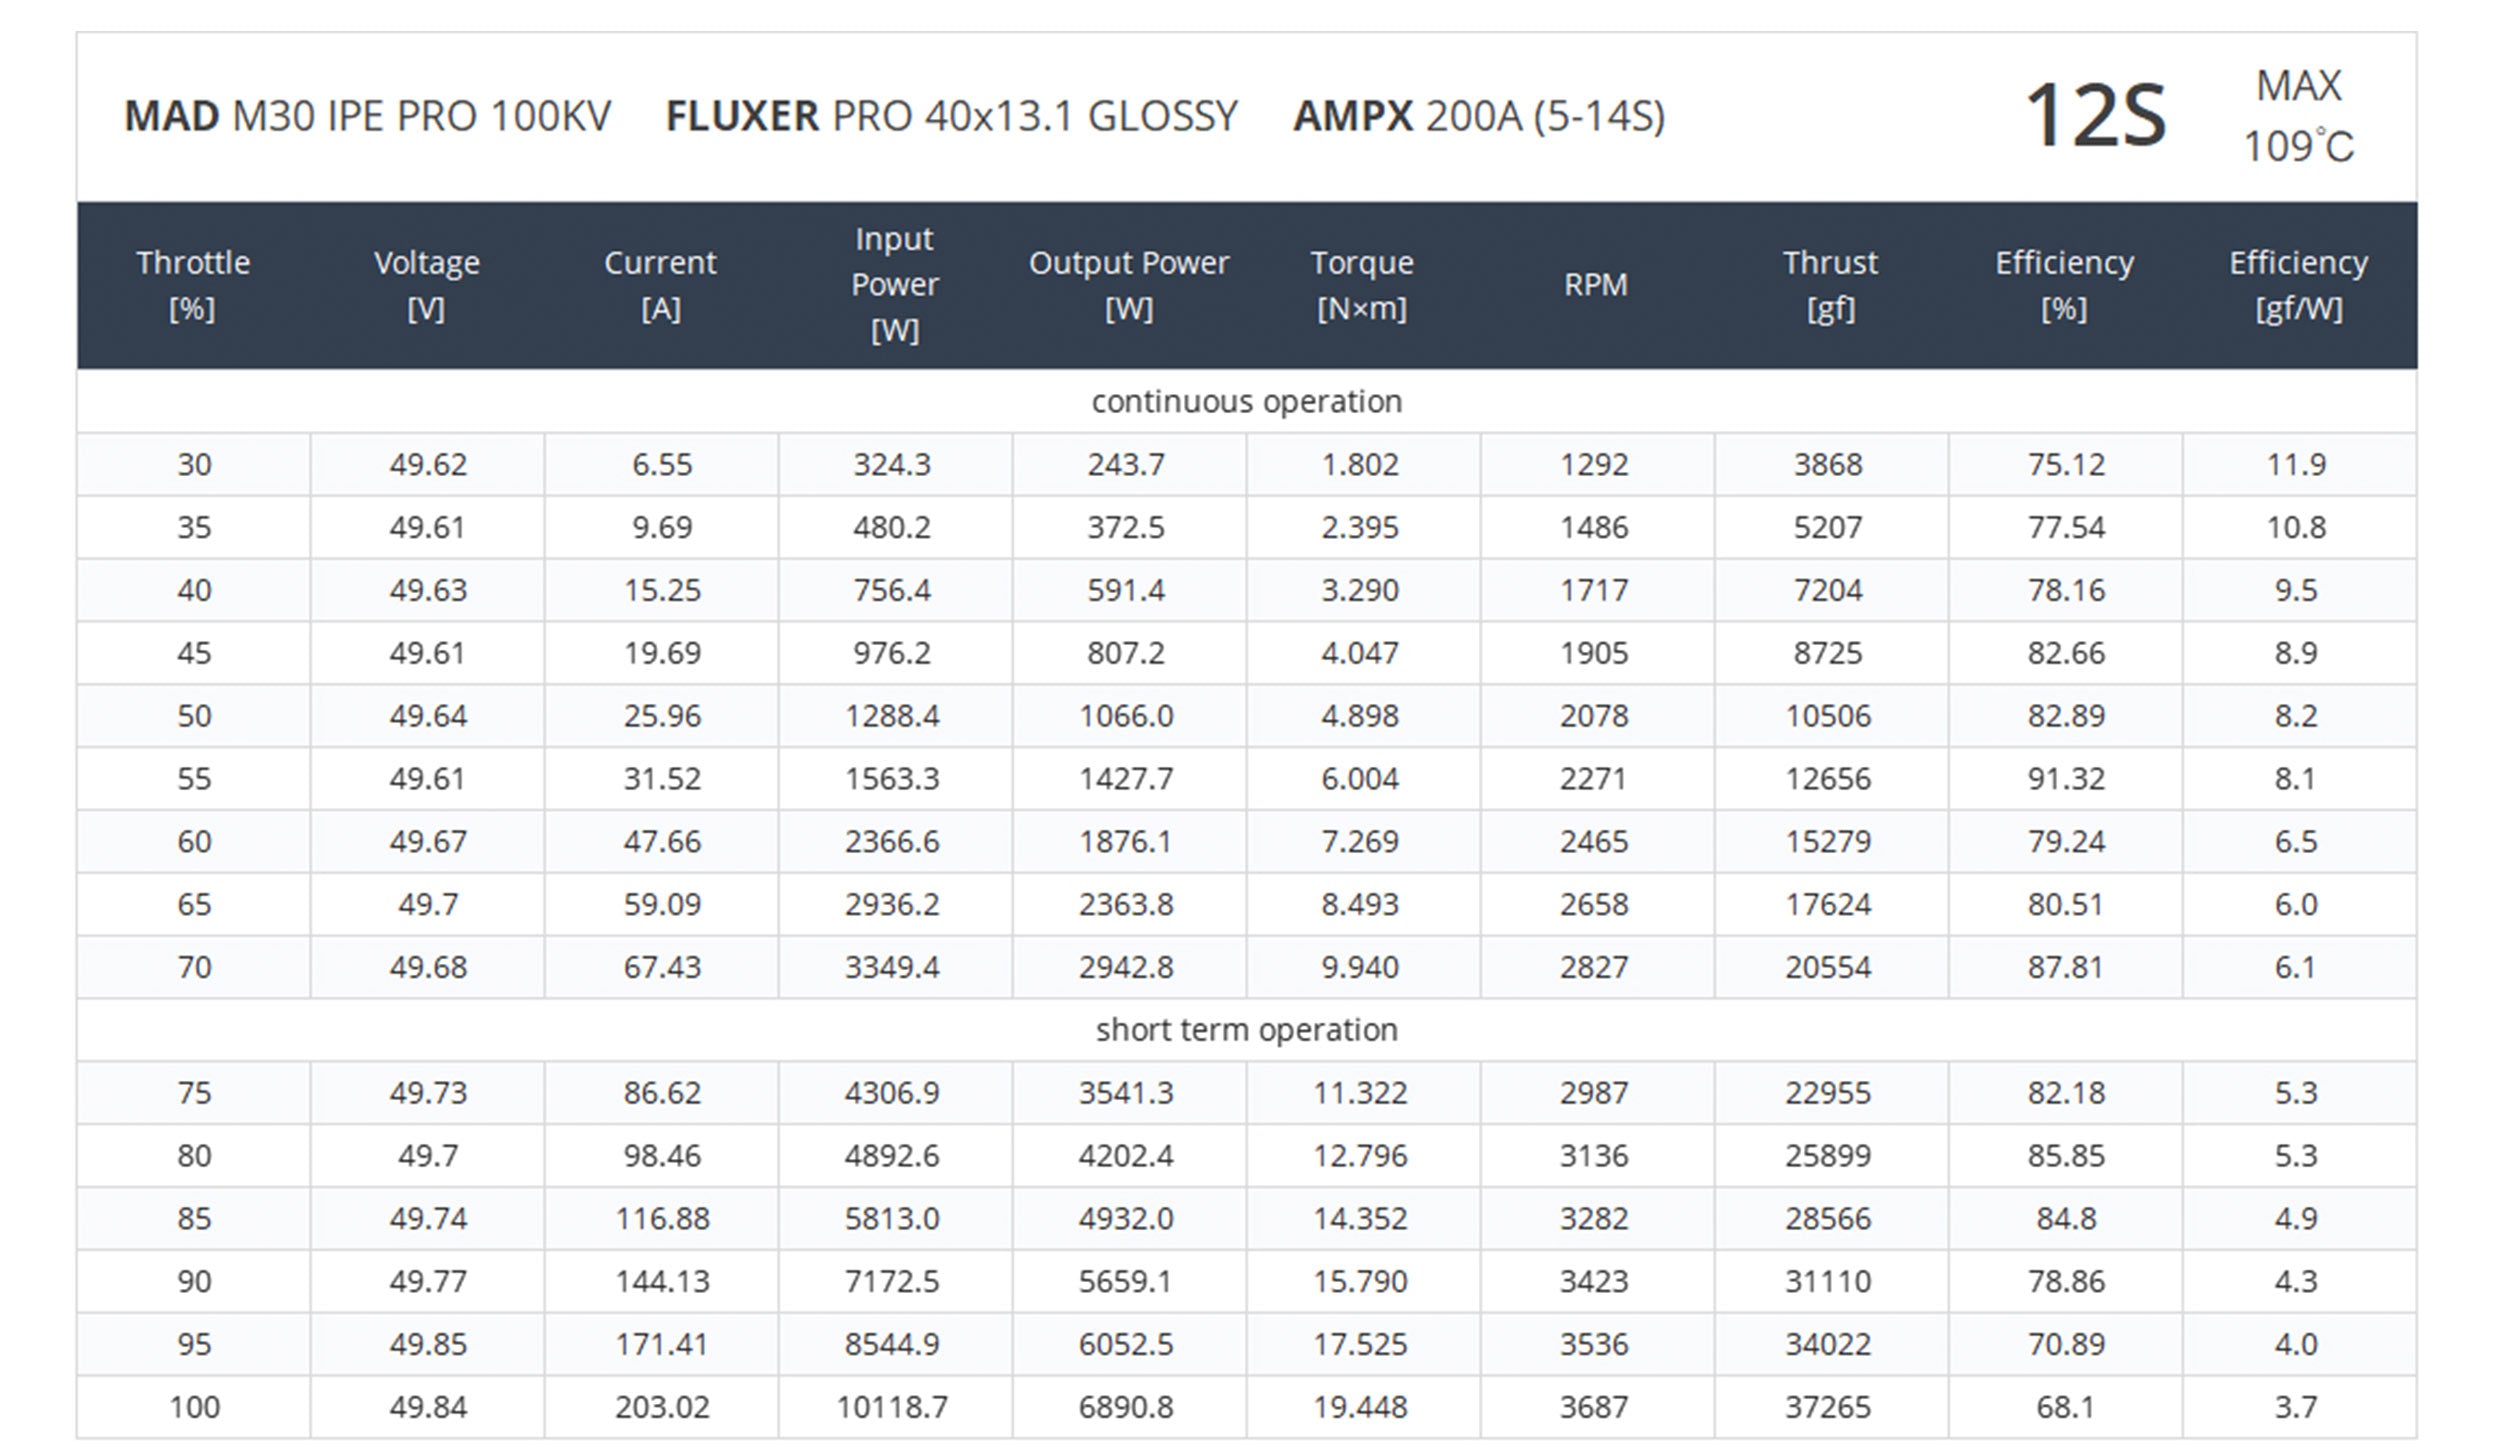Click the 91.32 efficiency value cell
Screen dimensions: 2500x1445
pos(2065,779)
